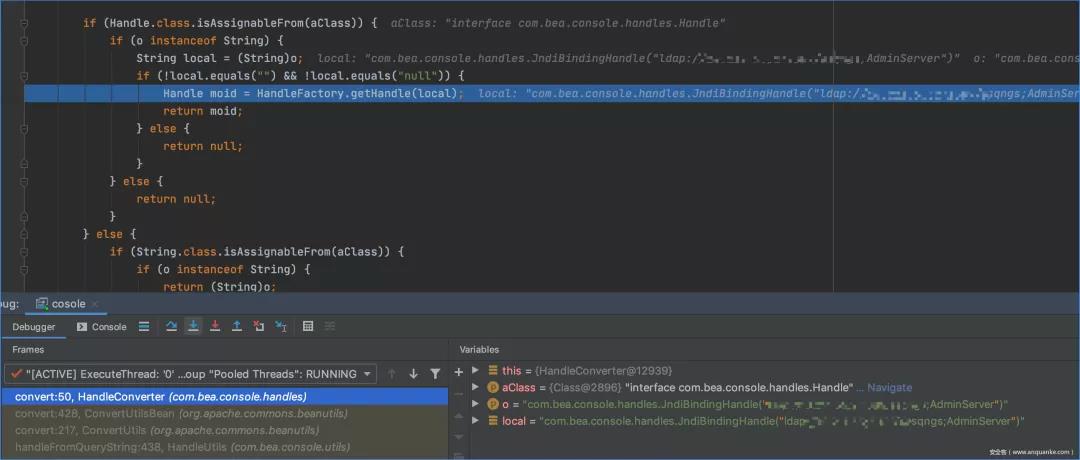This screenshot has height=460, width=1080.
Task: Click the Frames panel header
Action: [x=28, y=350]
